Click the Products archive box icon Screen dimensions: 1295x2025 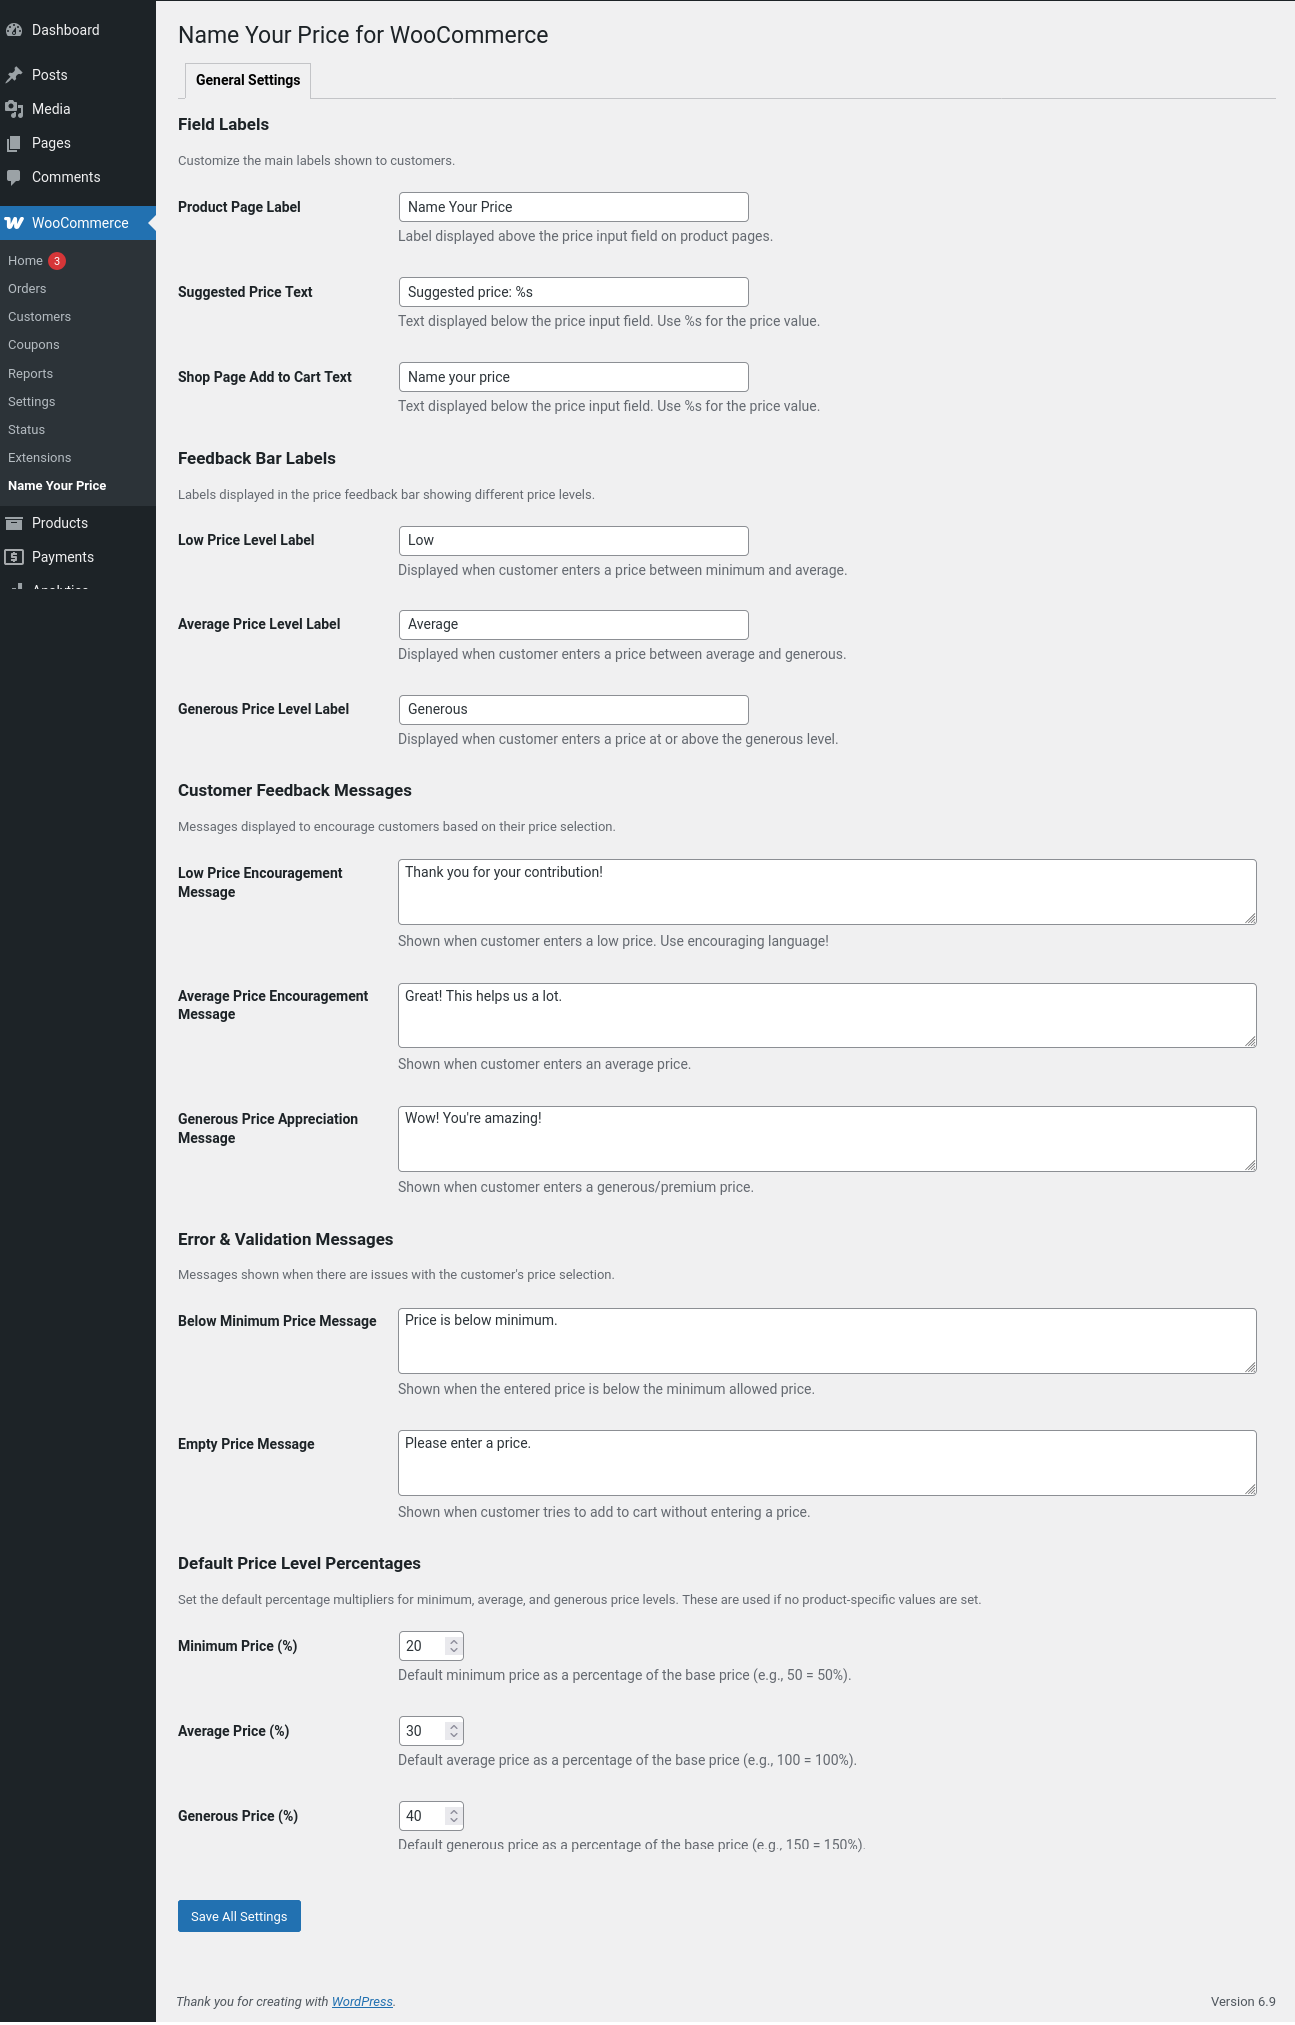(x=14, y=523)
